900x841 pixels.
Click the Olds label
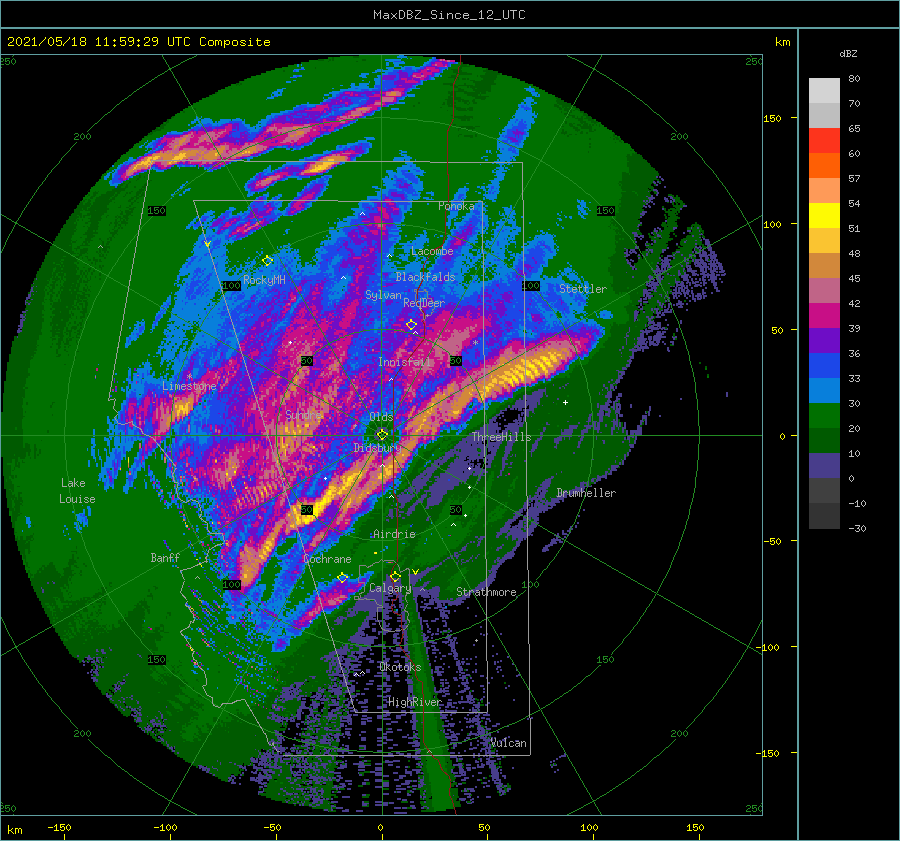(381, 416)
